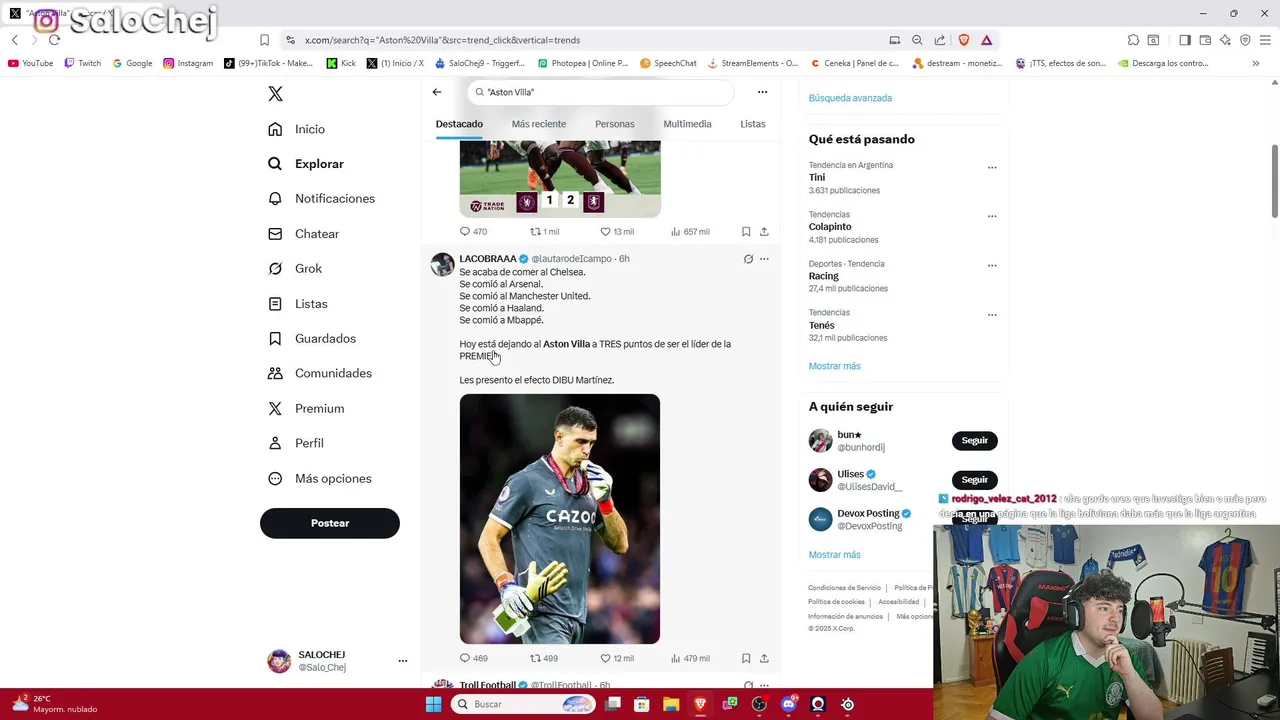Open the options menu for the Tini trend
The image size is (1280, 720).
992,168
